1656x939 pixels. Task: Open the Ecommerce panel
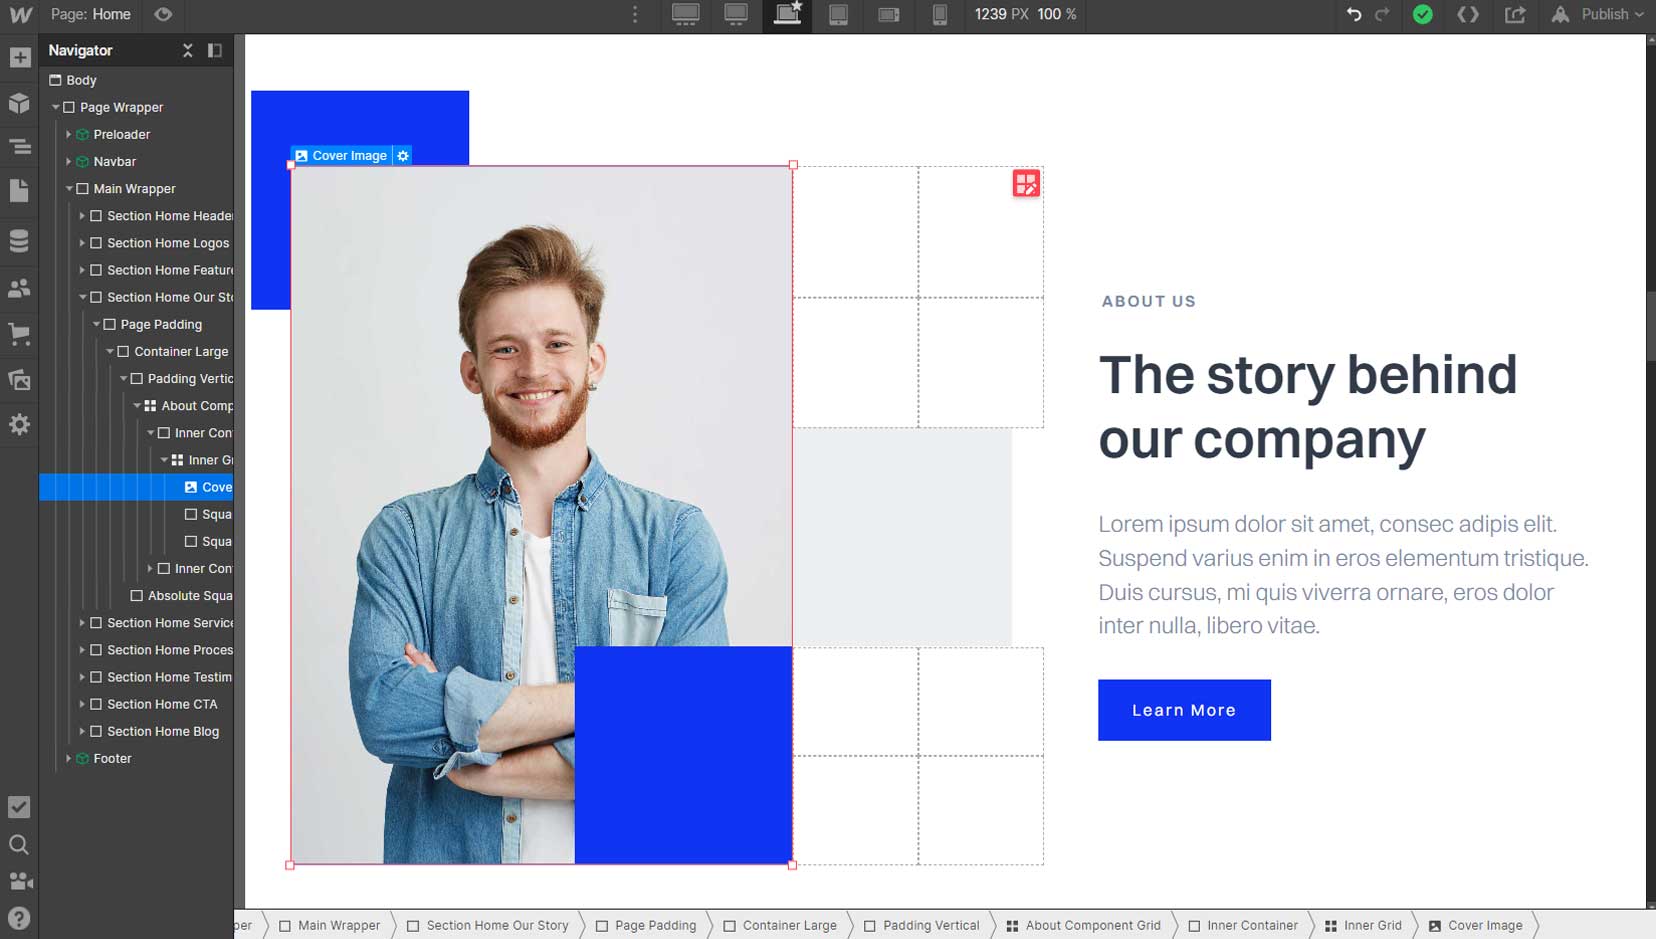point(19,334)
